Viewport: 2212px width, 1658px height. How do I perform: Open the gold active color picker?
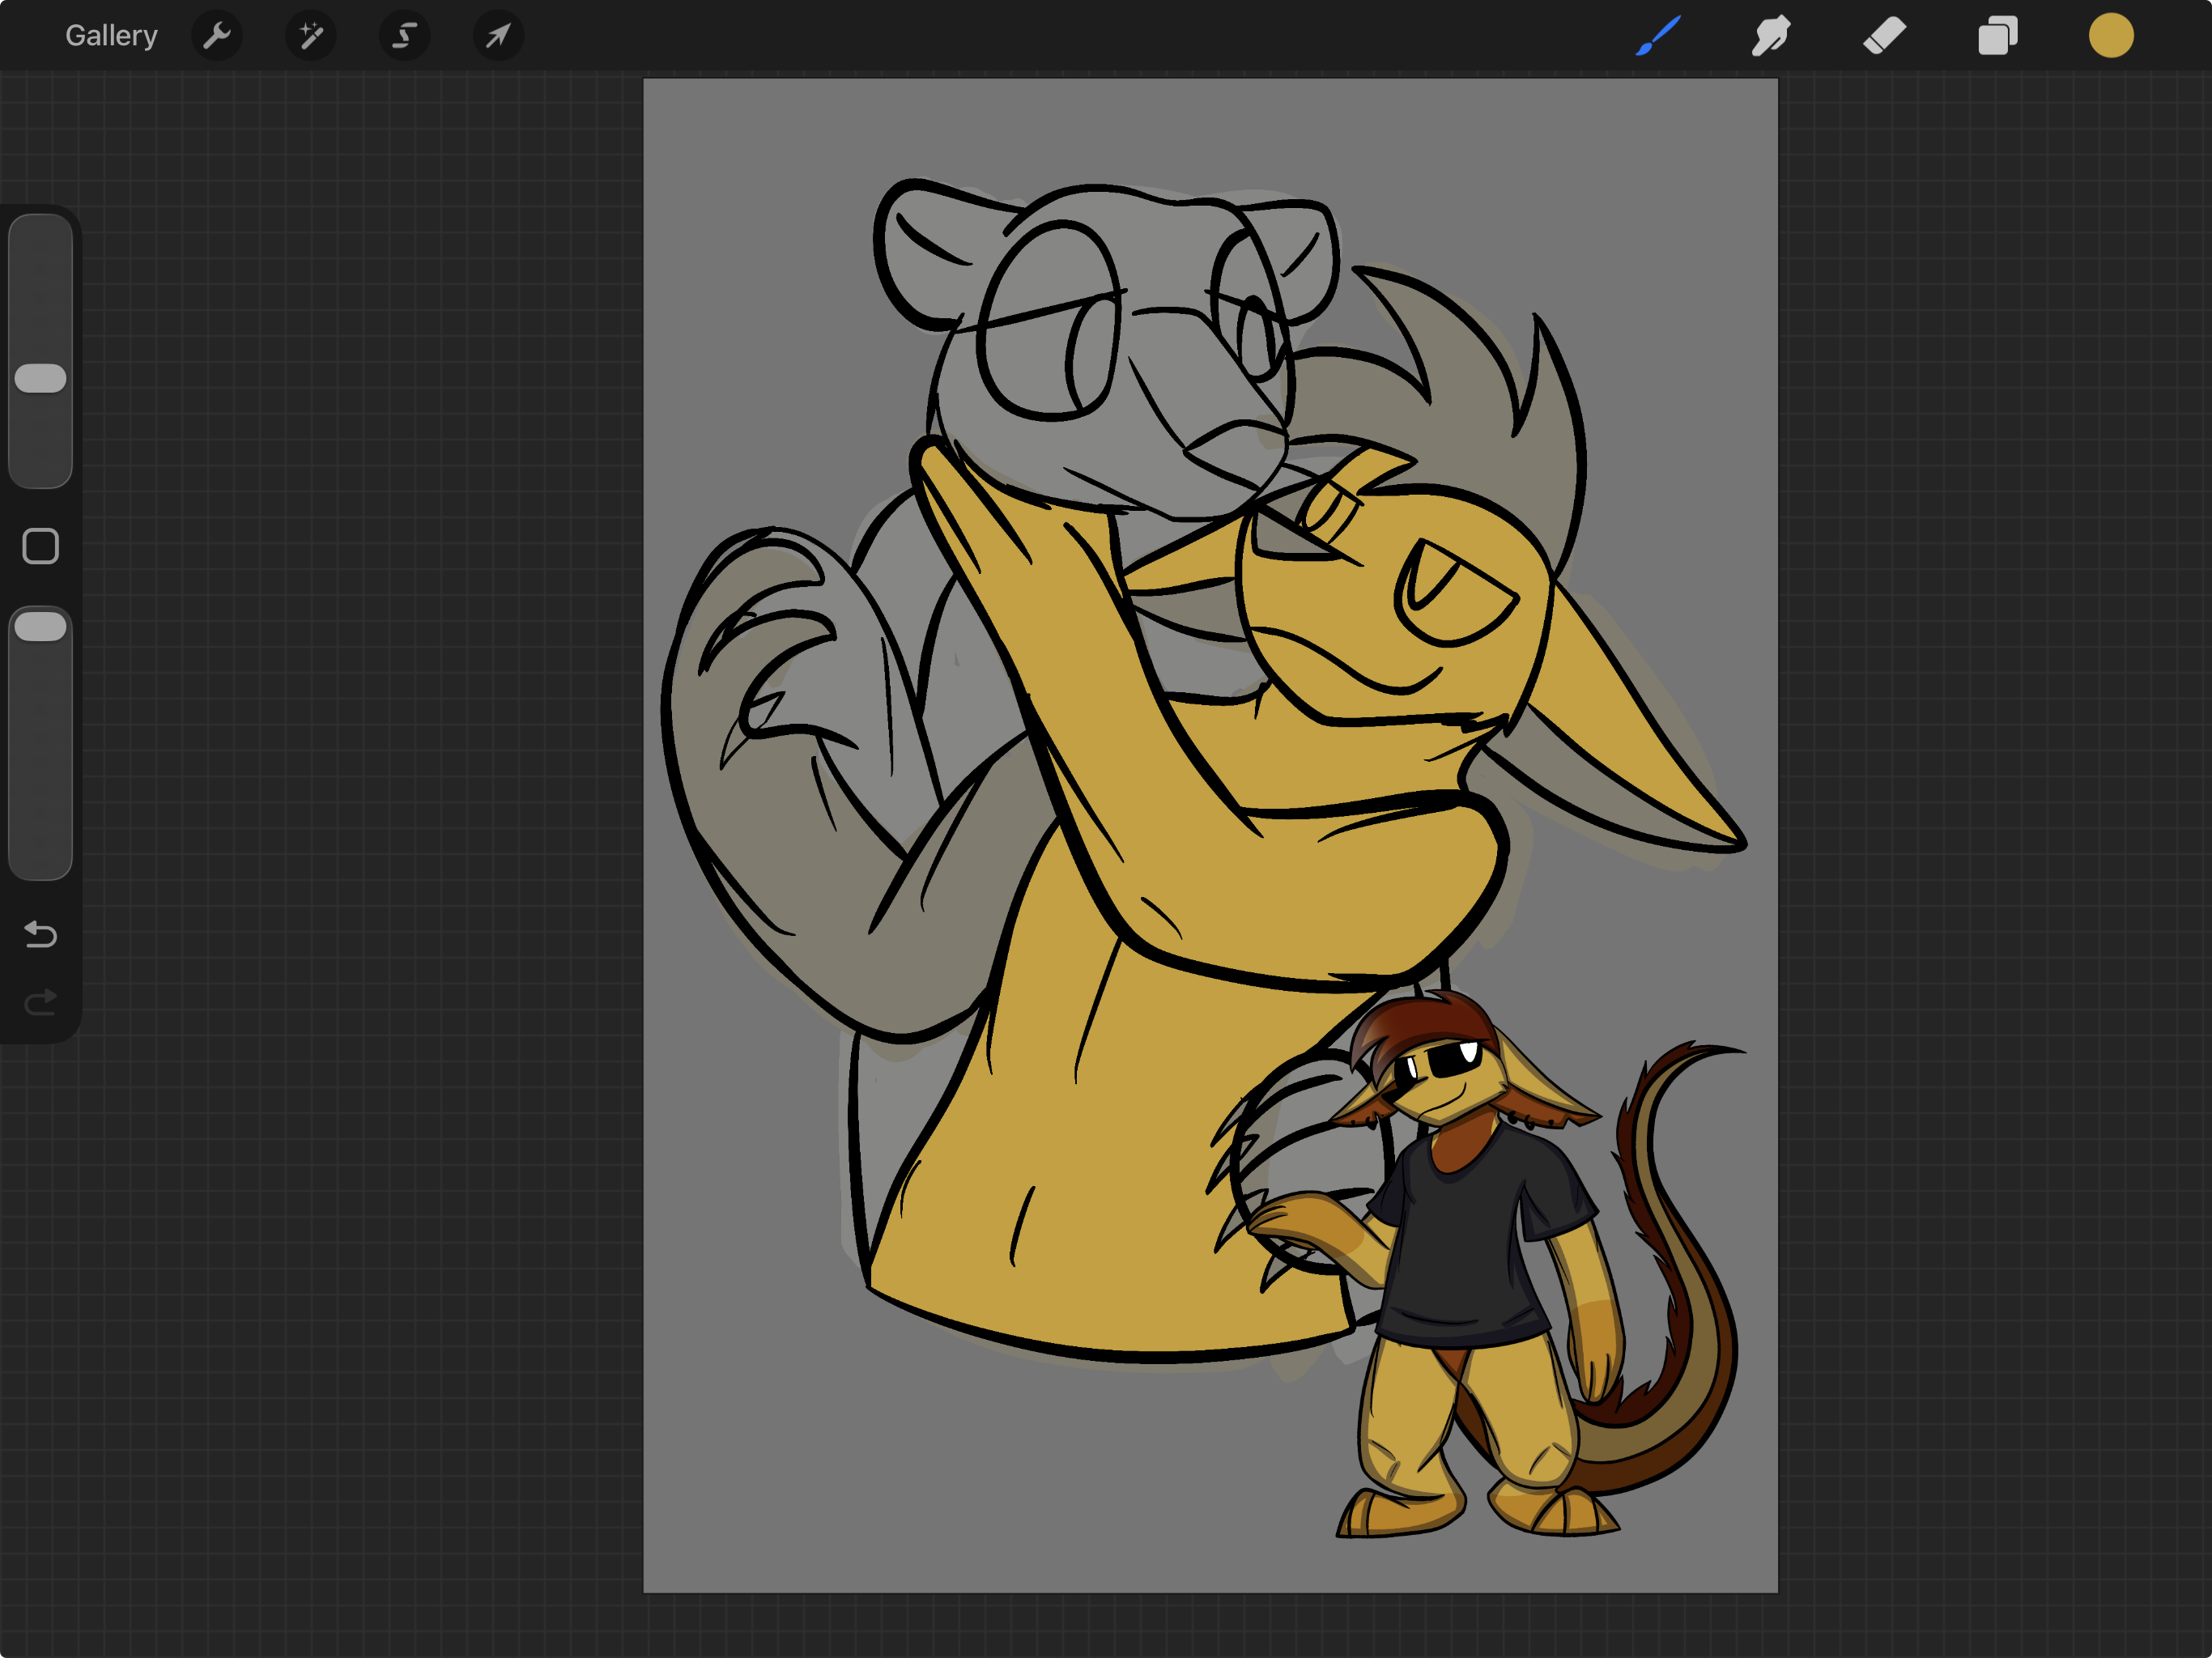click(x=2110, y=36)
